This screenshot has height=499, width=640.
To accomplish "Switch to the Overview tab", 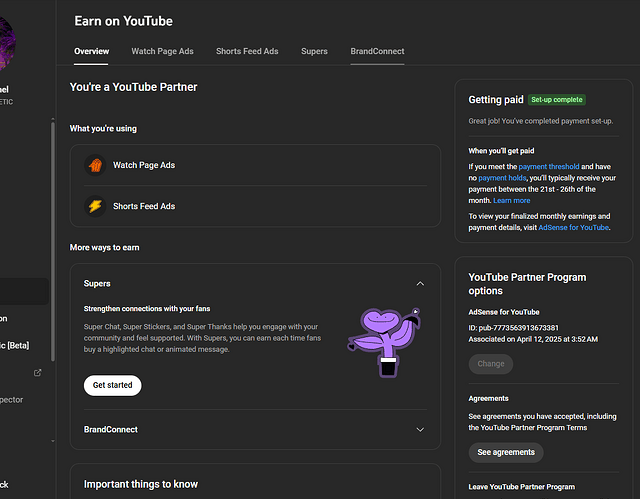I will click(91, 51).
